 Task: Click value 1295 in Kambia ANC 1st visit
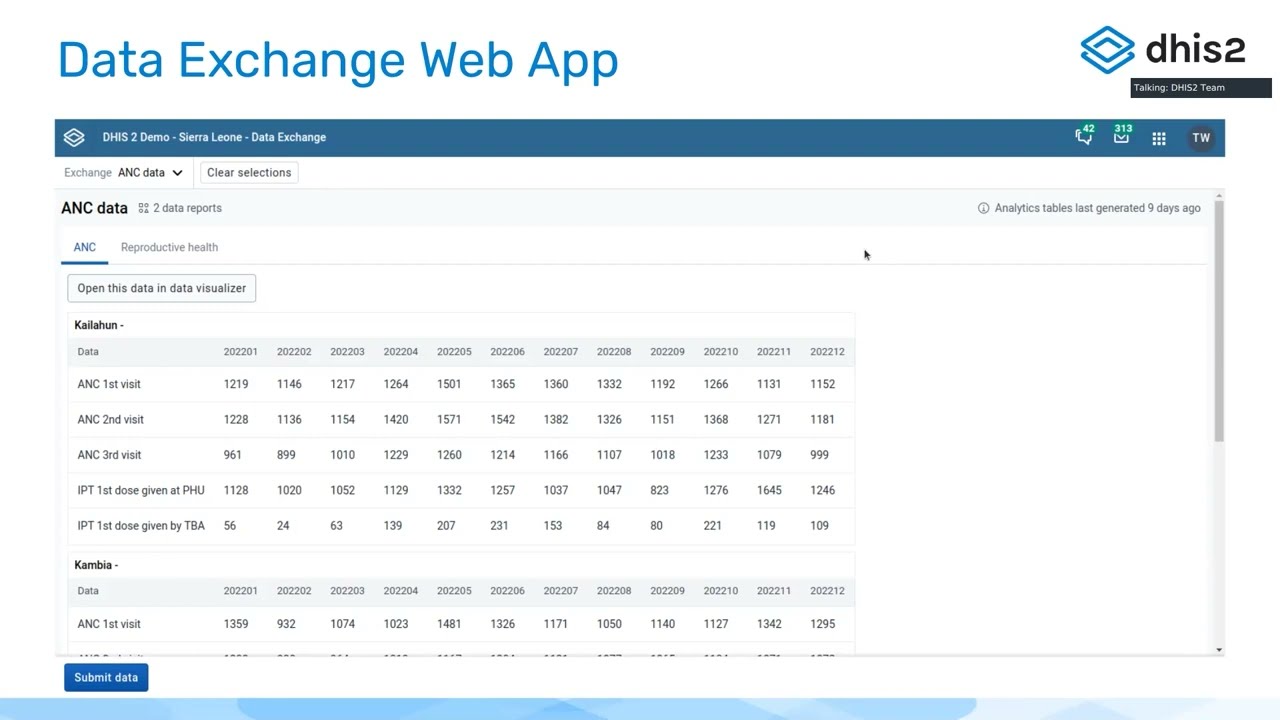pyautogui.click(x=822, y=624)
